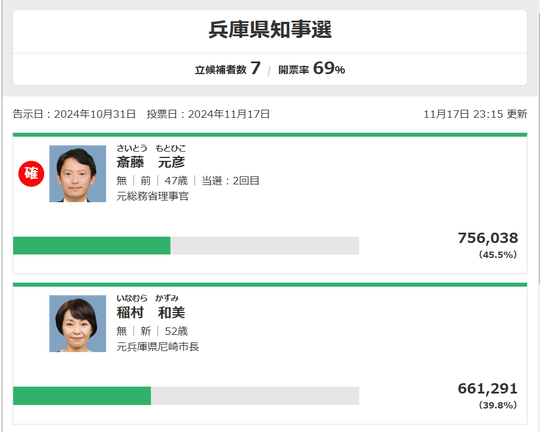Click the 当選：2回目 label
540x432 pixels.
pyautogui.click(x=230, y=181)
